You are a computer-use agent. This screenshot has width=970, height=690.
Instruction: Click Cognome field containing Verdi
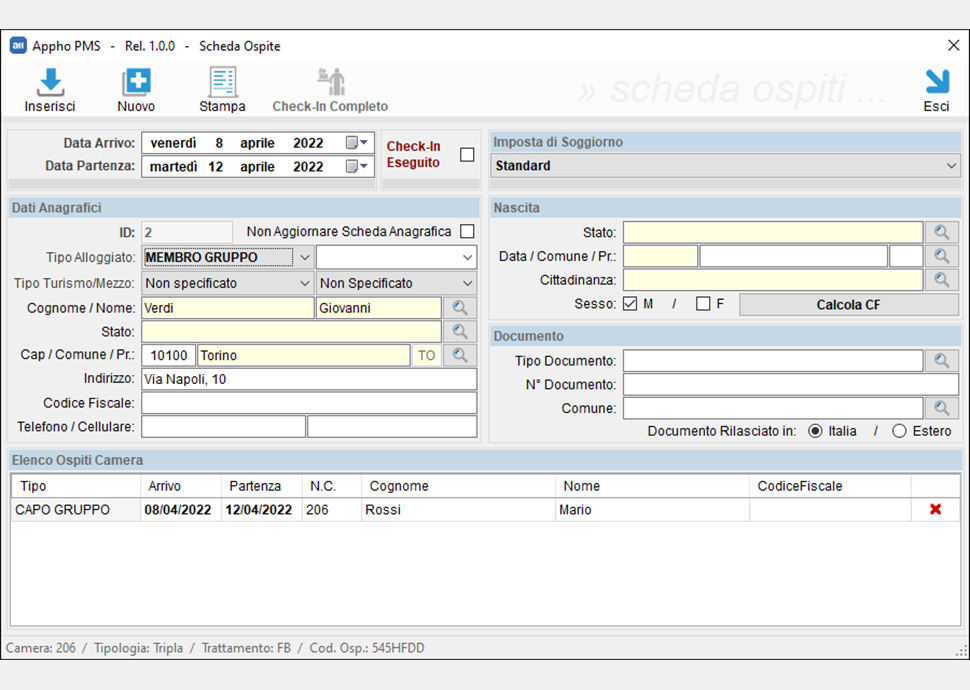pos(227,308)
